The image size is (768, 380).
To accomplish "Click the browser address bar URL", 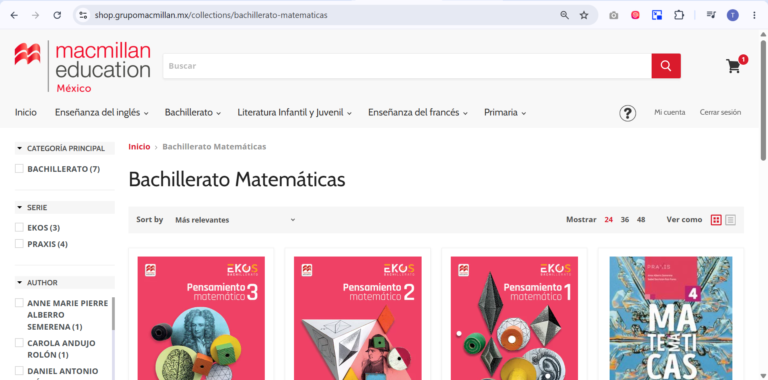I will coord(211,15).
